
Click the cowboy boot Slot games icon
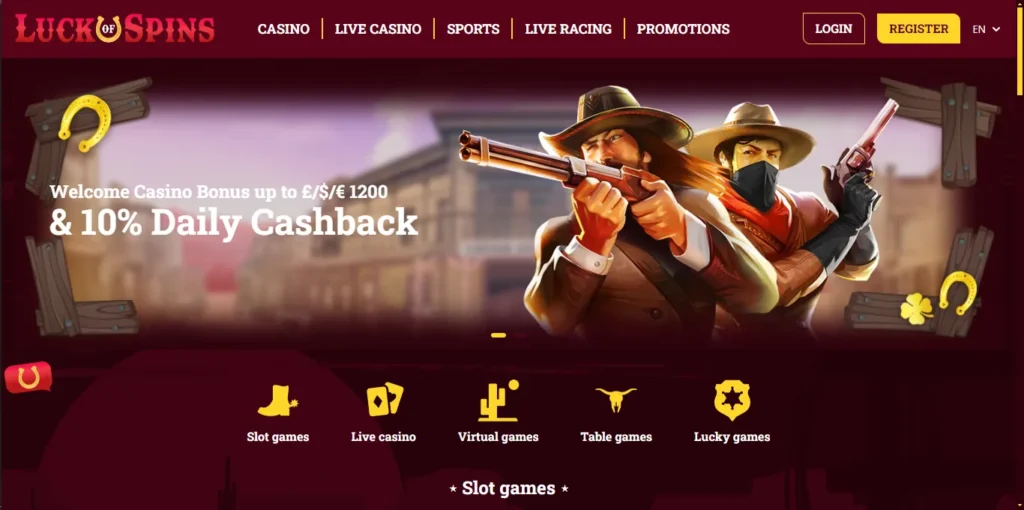tap(278, 400)
